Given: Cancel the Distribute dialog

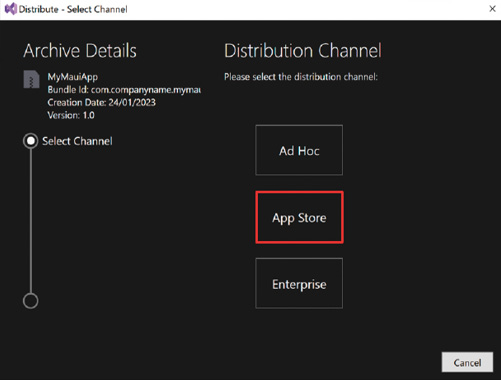Looking at the screenshot, I should click(467, 362).
